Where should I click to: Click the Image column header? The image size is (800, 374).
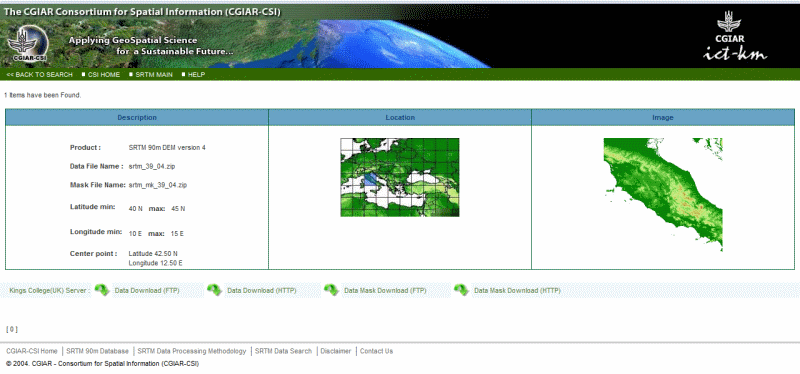663,117
